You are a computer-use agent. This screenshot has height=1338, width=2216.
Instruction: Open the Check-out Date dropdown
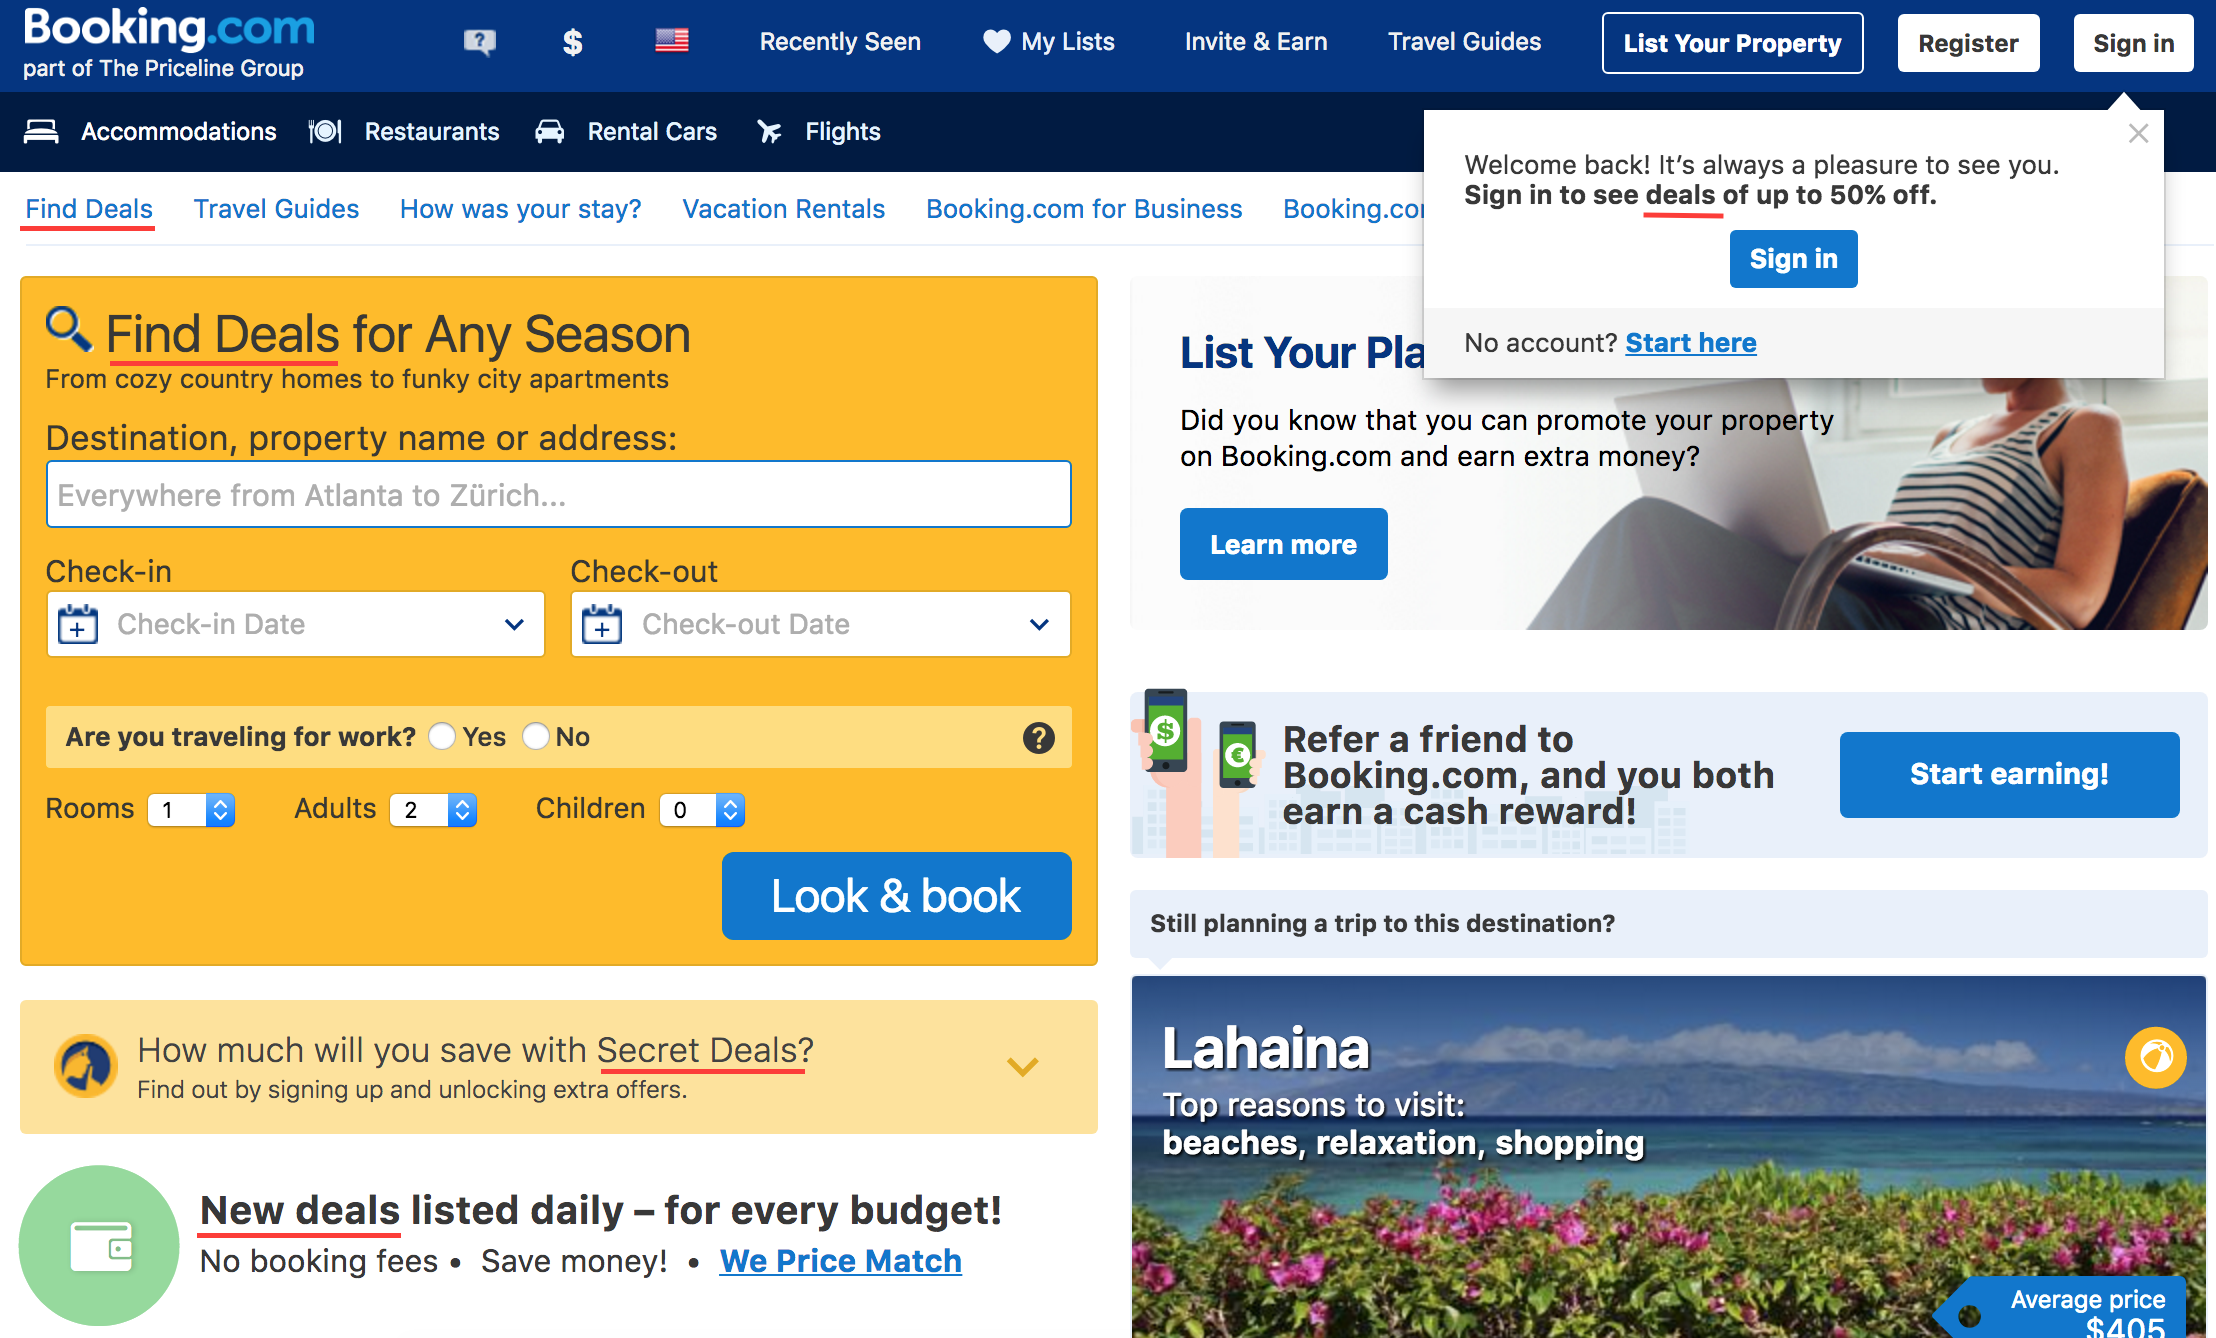pyautogui.click(x=821, y=624)
